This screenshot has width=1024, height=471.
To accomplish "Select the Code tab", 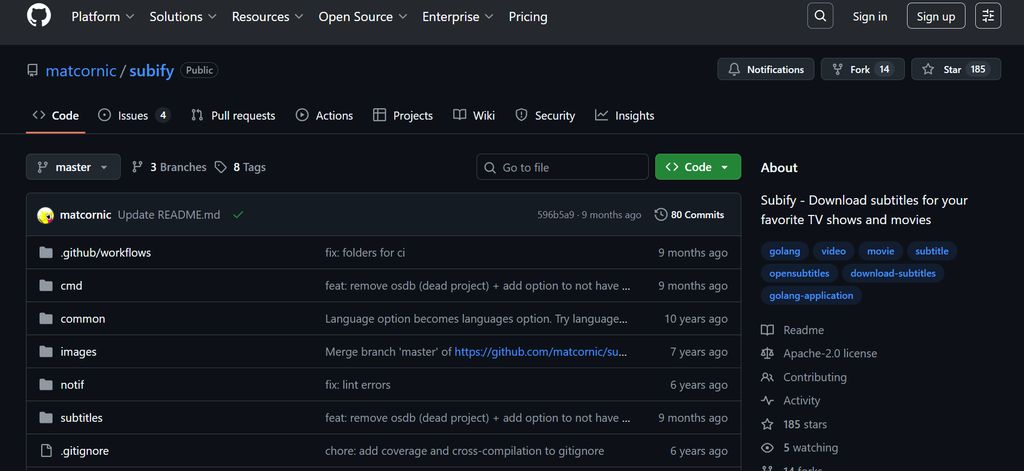I will pyautogui.click(x=56, y=116).
